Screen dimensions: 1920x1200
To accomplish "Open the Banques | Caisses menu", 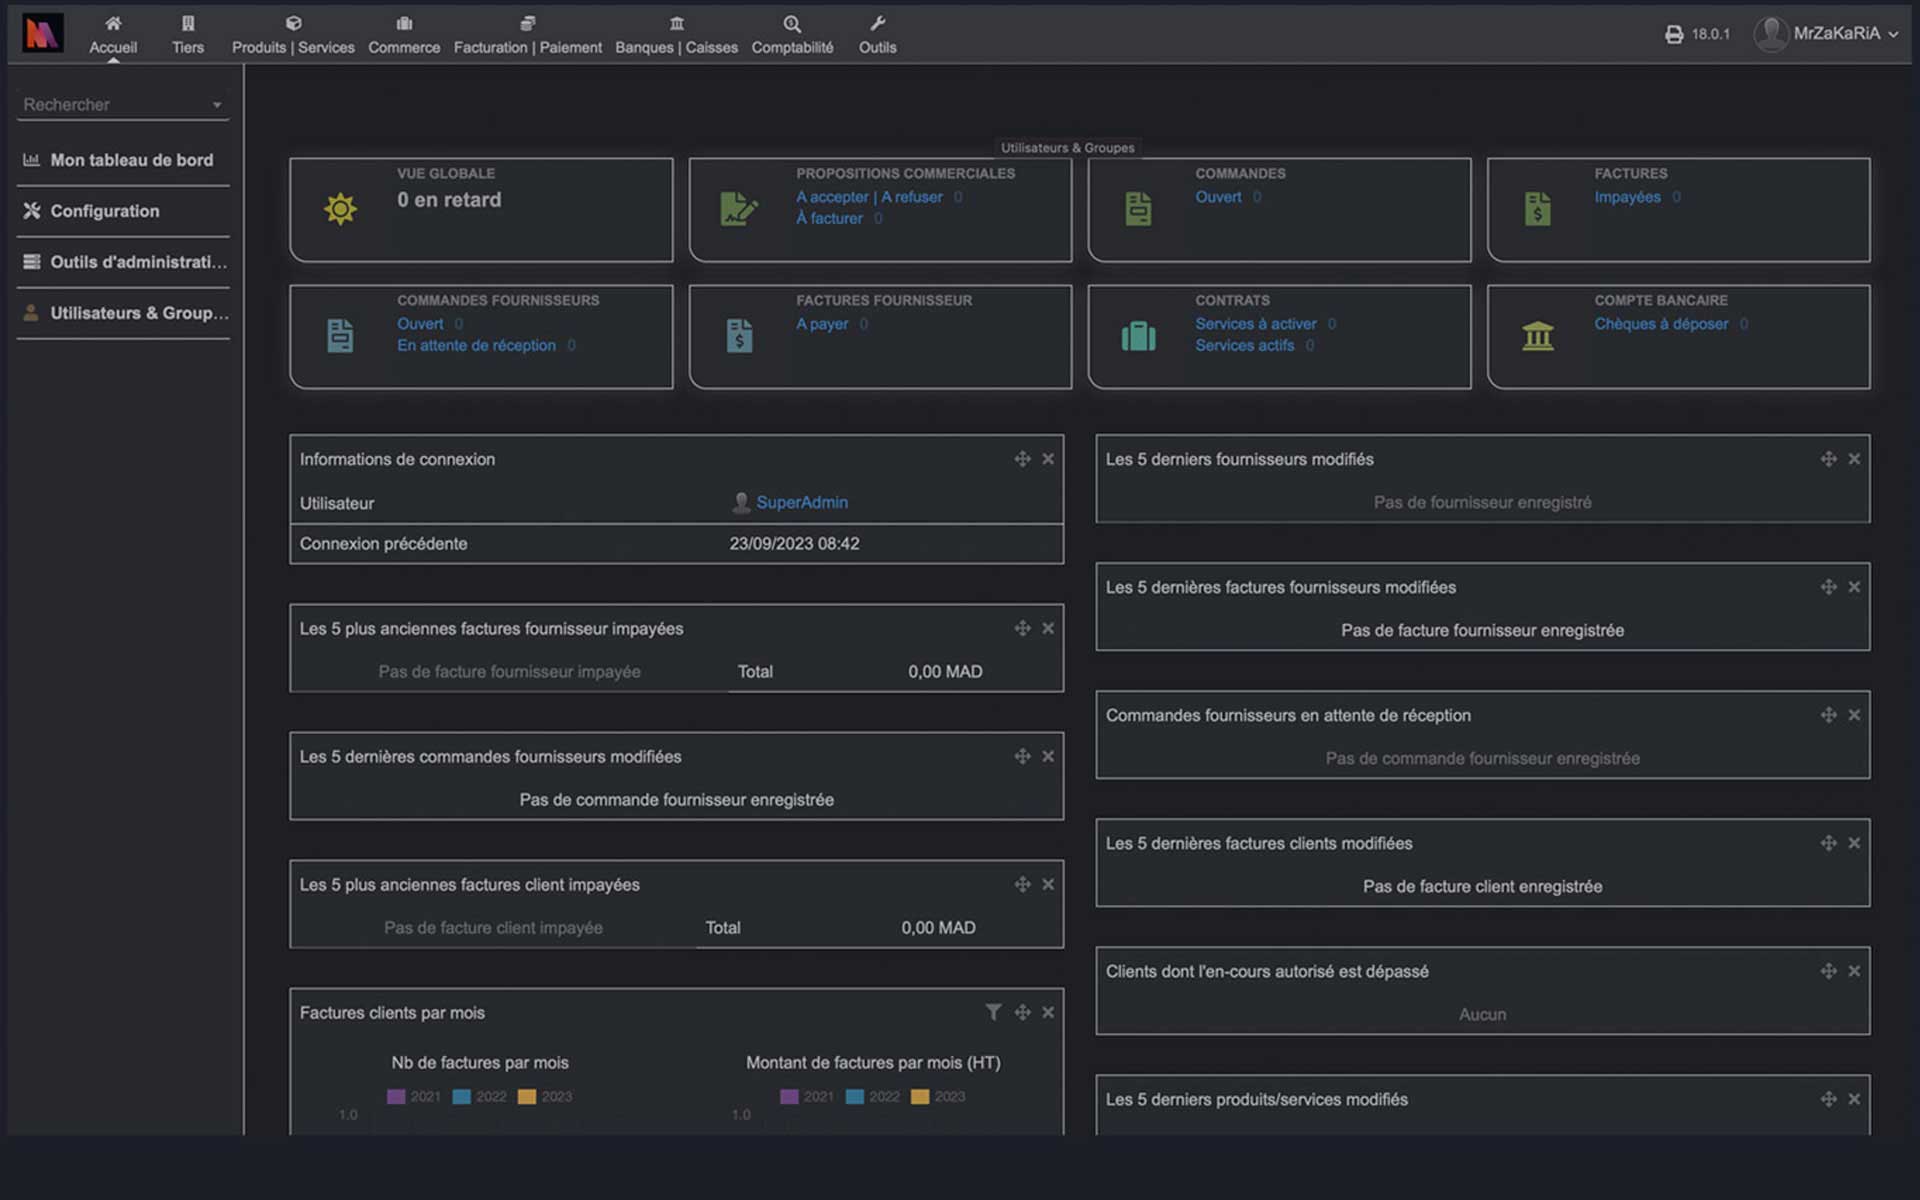I will tap(676, 34).
